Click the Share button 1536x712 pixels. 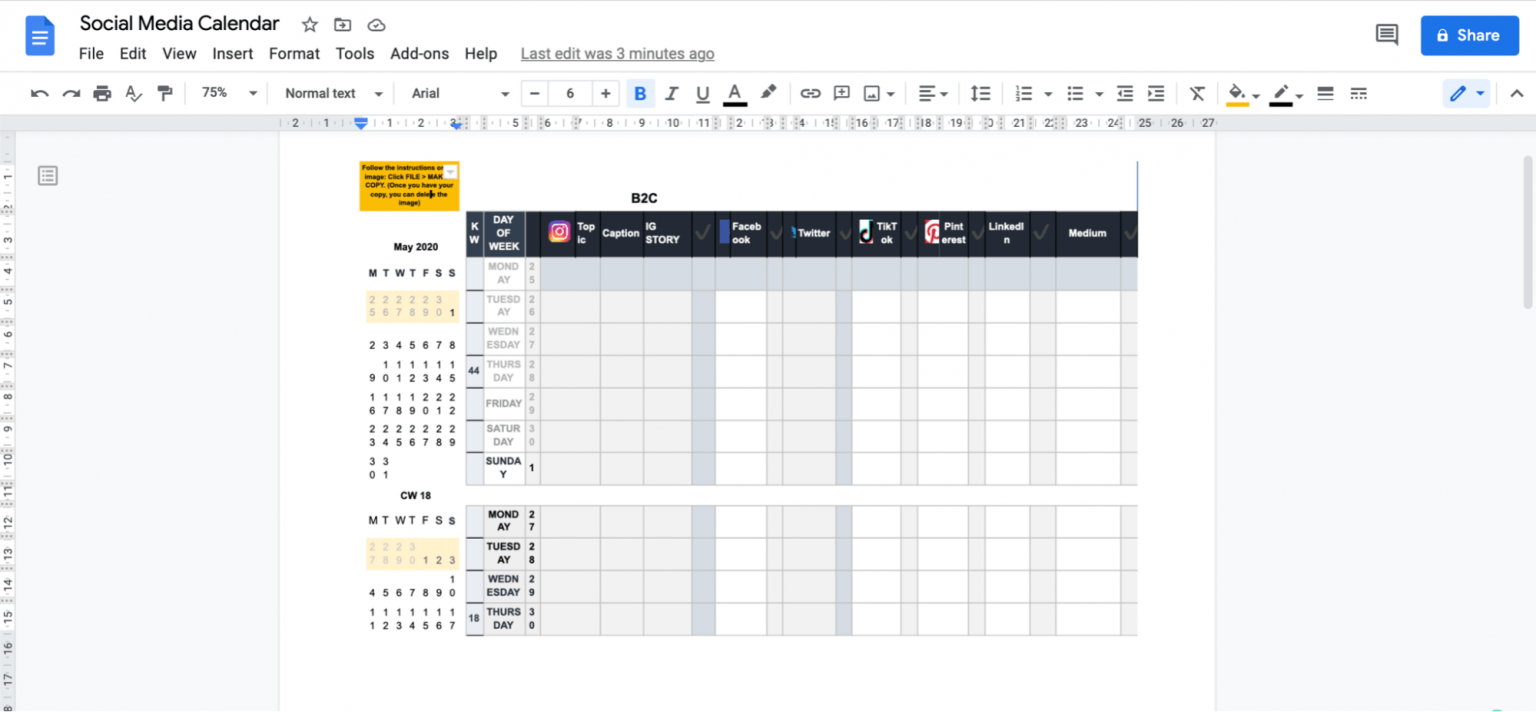[1469, 34]
